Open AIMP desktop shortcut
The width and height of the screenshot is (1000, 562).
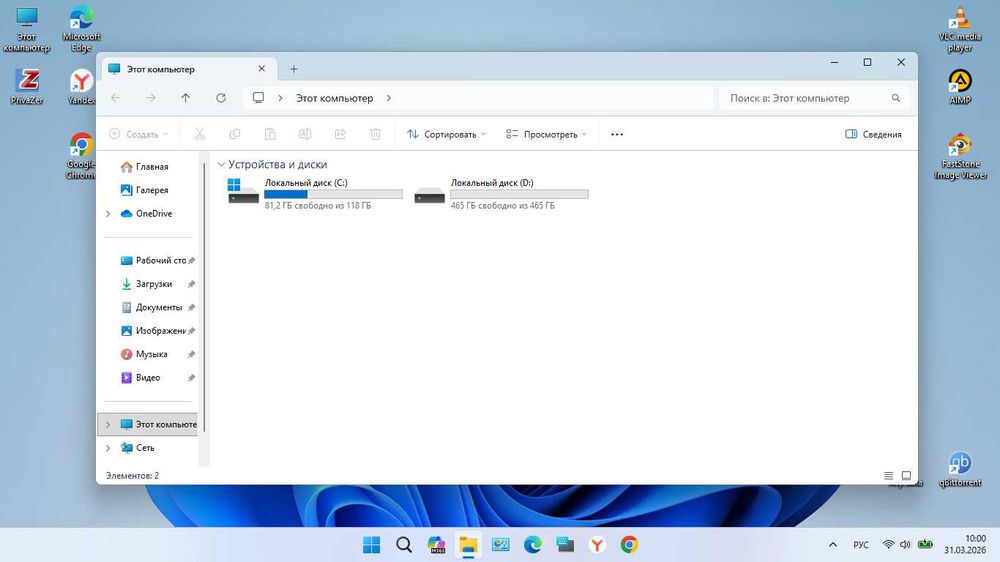click(960, 87)
